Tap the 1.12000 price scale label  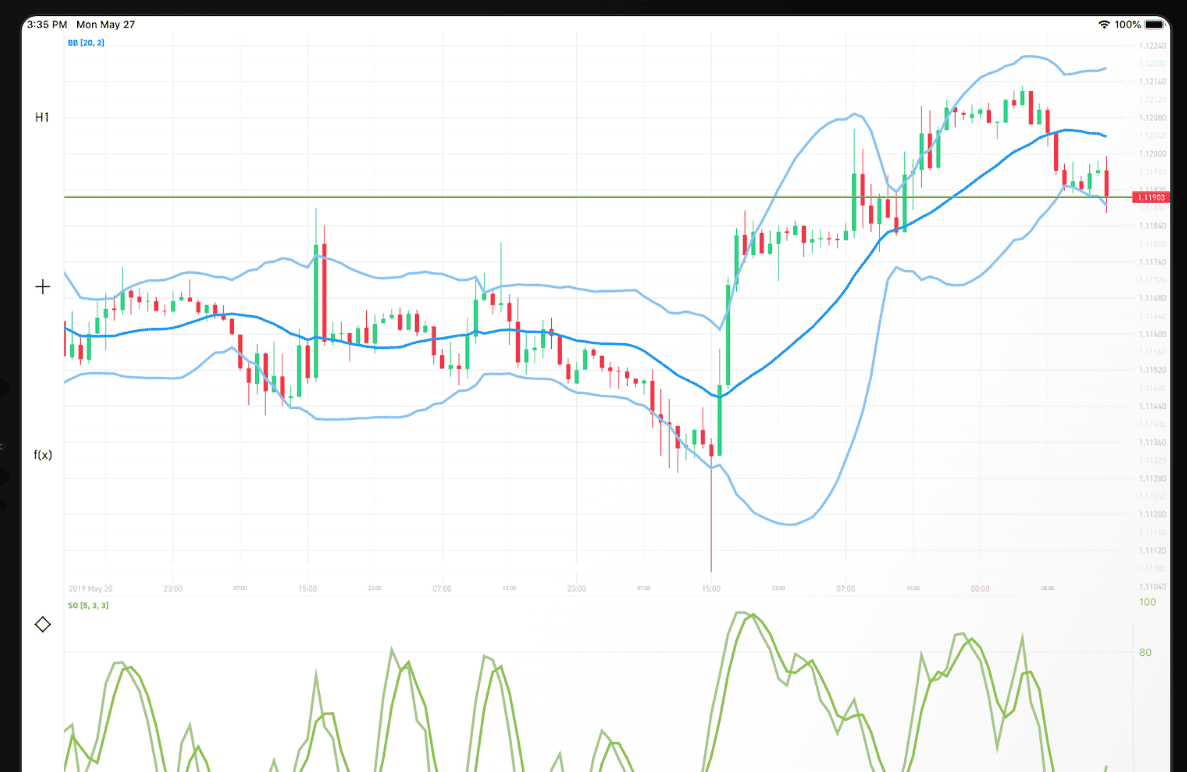point(1152,153)
